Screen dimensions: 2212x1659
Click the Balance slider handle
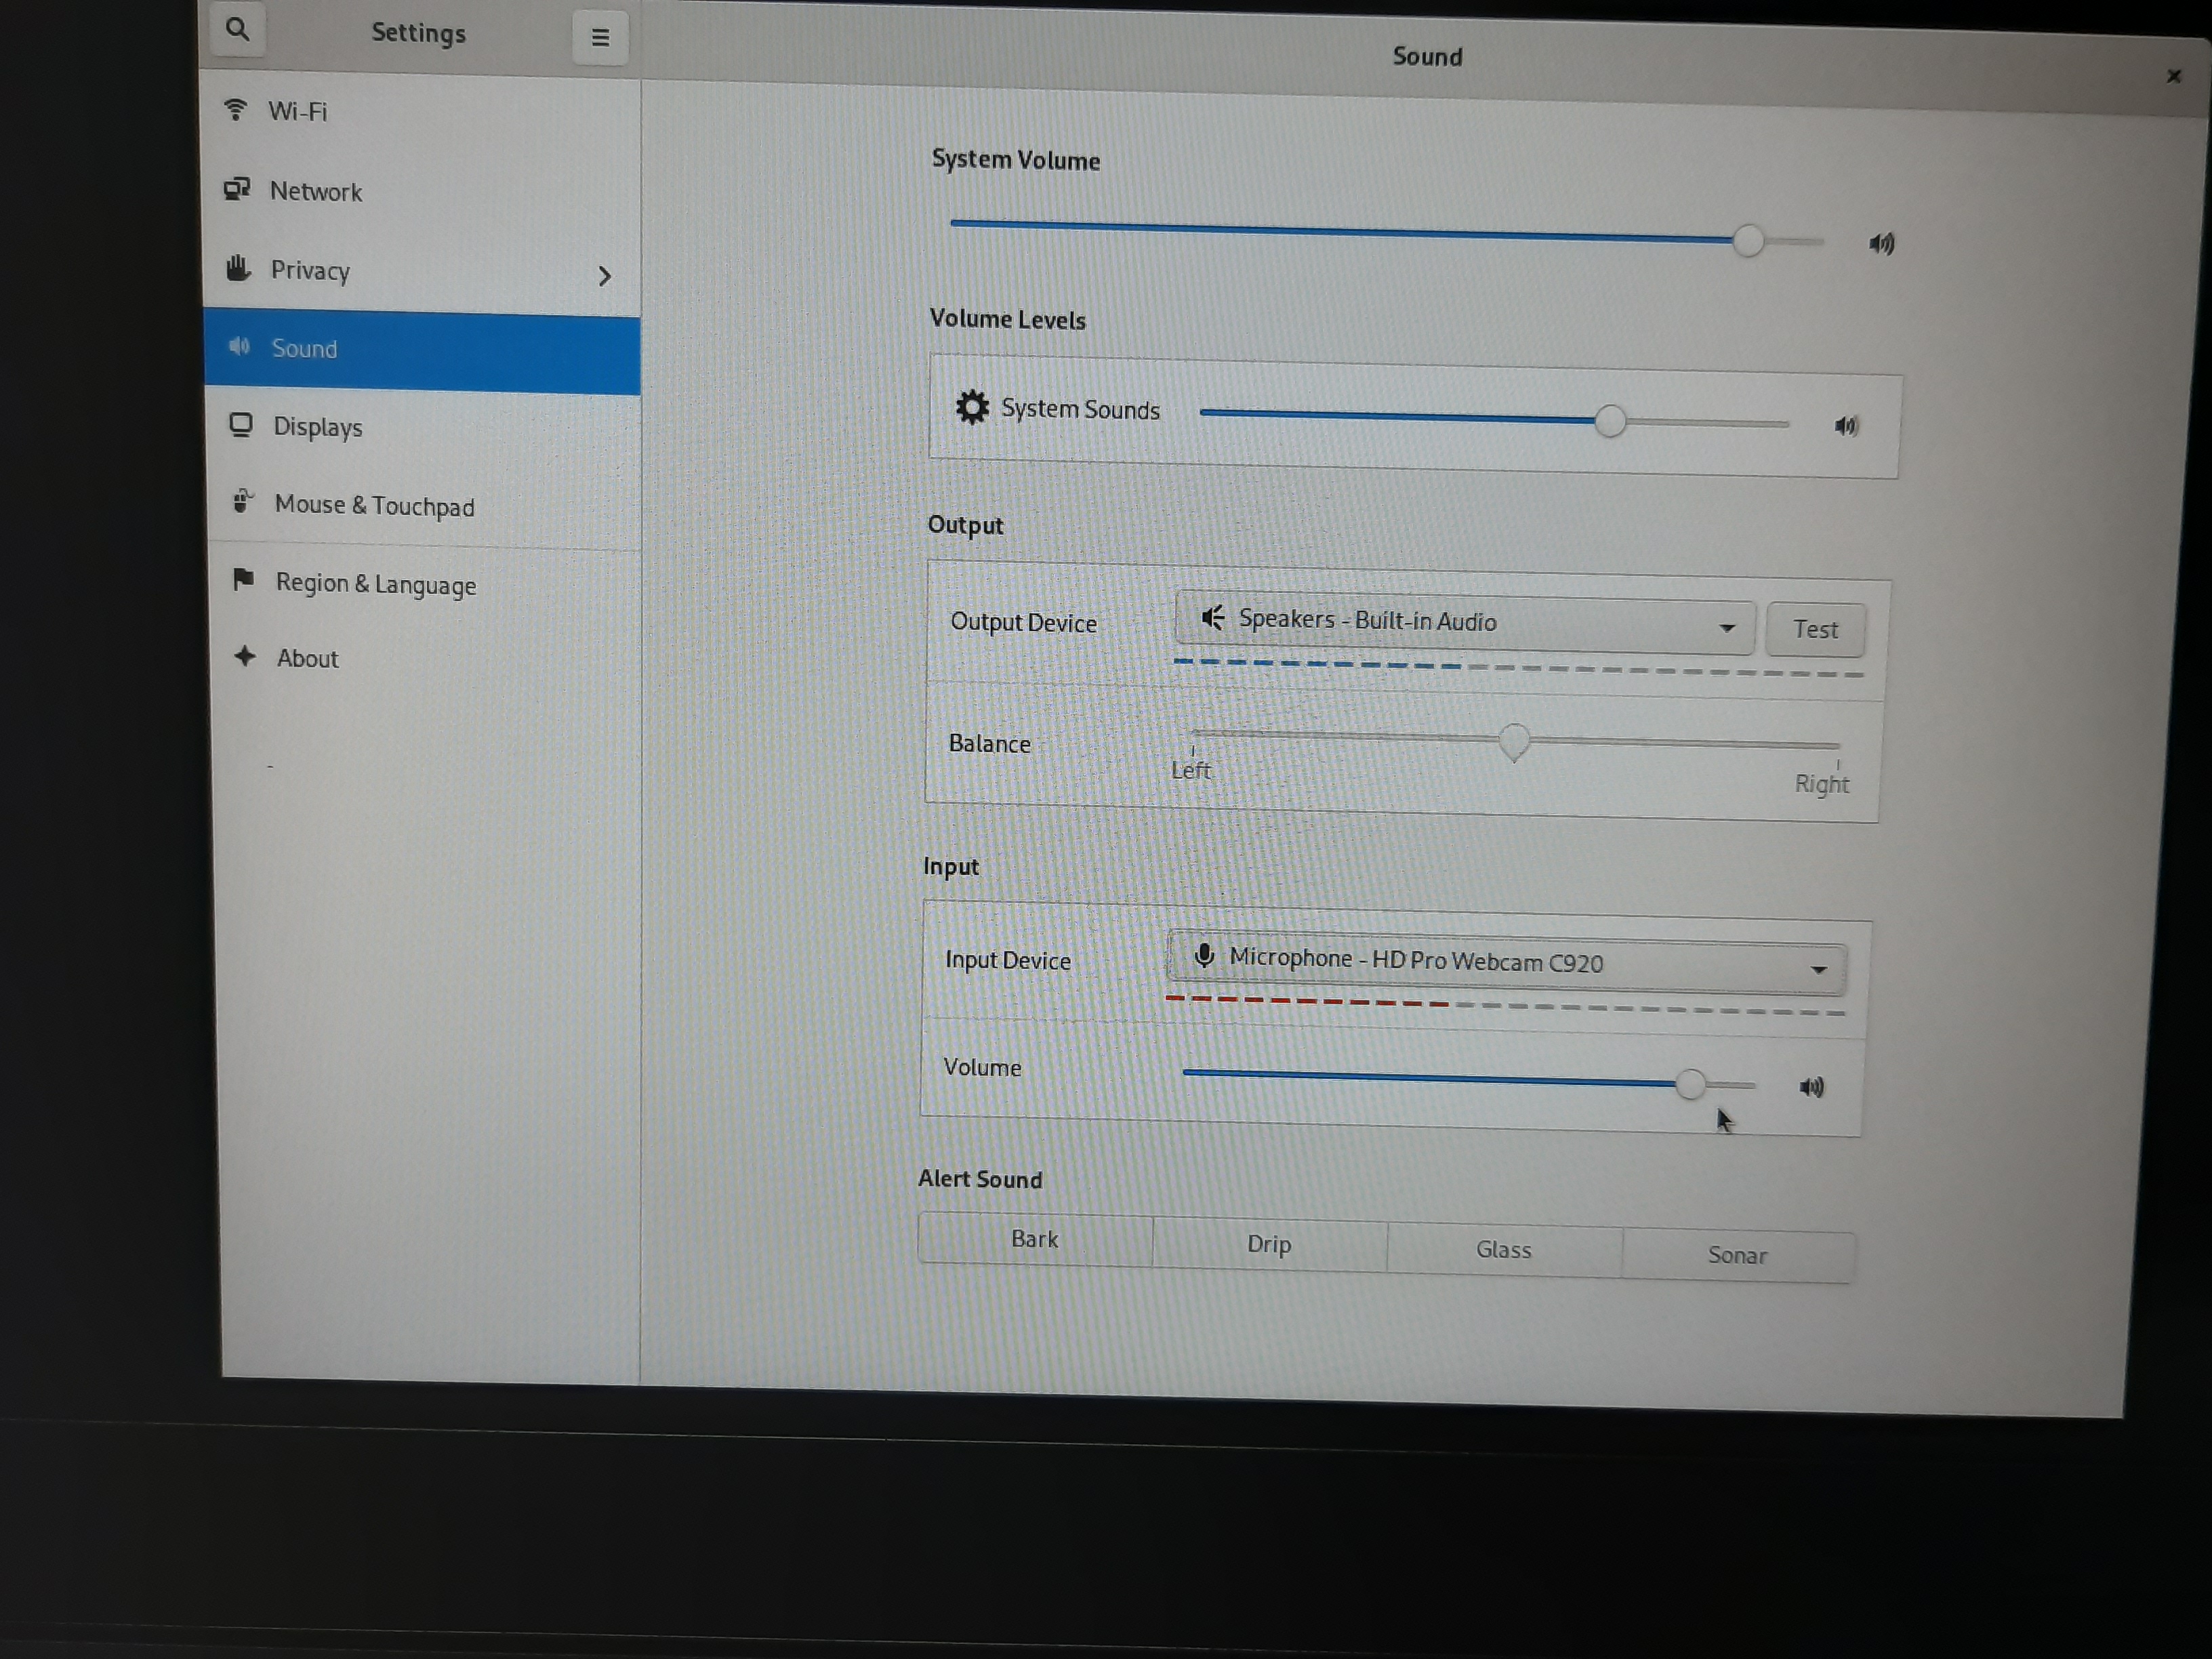pos(1514,742)
